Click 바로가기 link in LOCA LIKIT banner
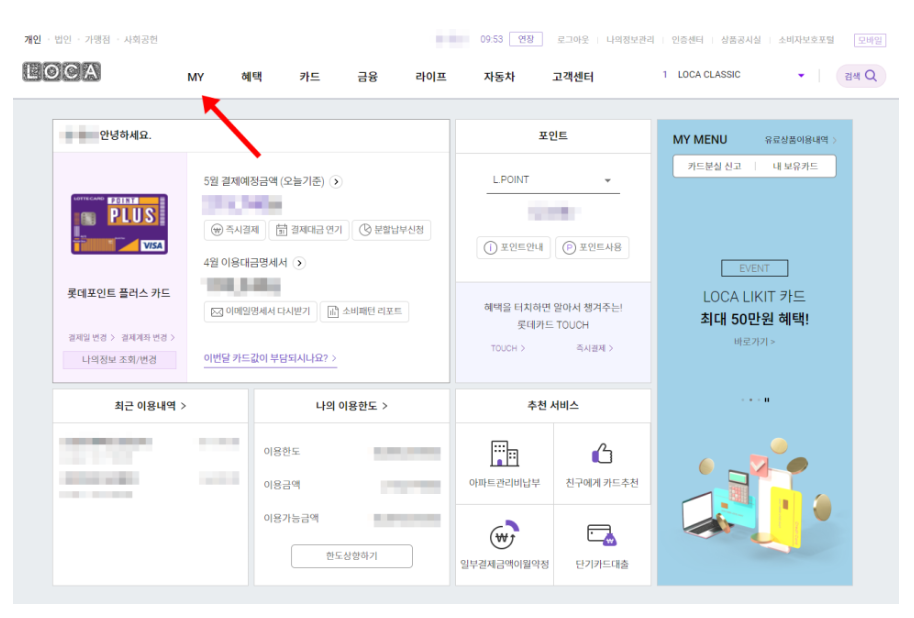This screenshot has height=618, width=914. 754,342
